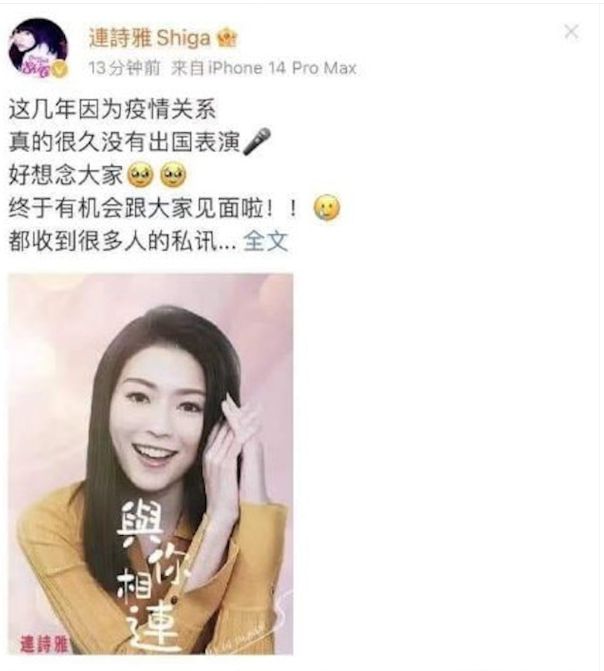This screenshot has height=671, width=604.
Task: Click the yellow verified badge on avatar
Action: tap(60, 69)
